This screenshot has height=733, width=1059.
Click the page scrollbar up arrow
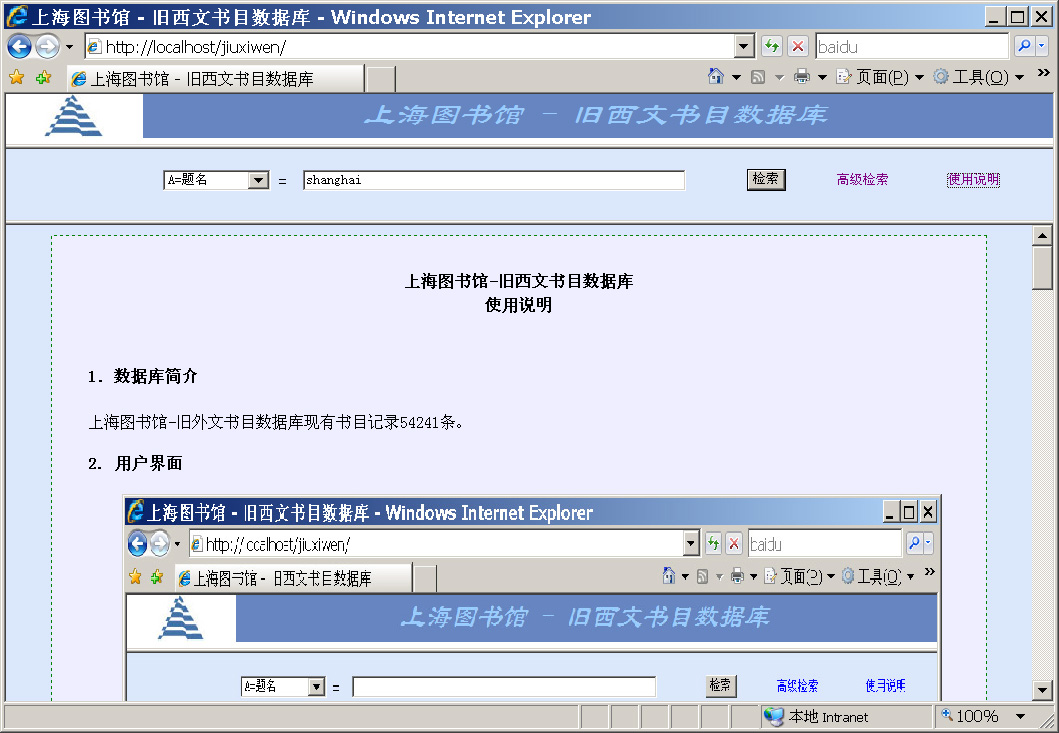[x=1042, y=236]
